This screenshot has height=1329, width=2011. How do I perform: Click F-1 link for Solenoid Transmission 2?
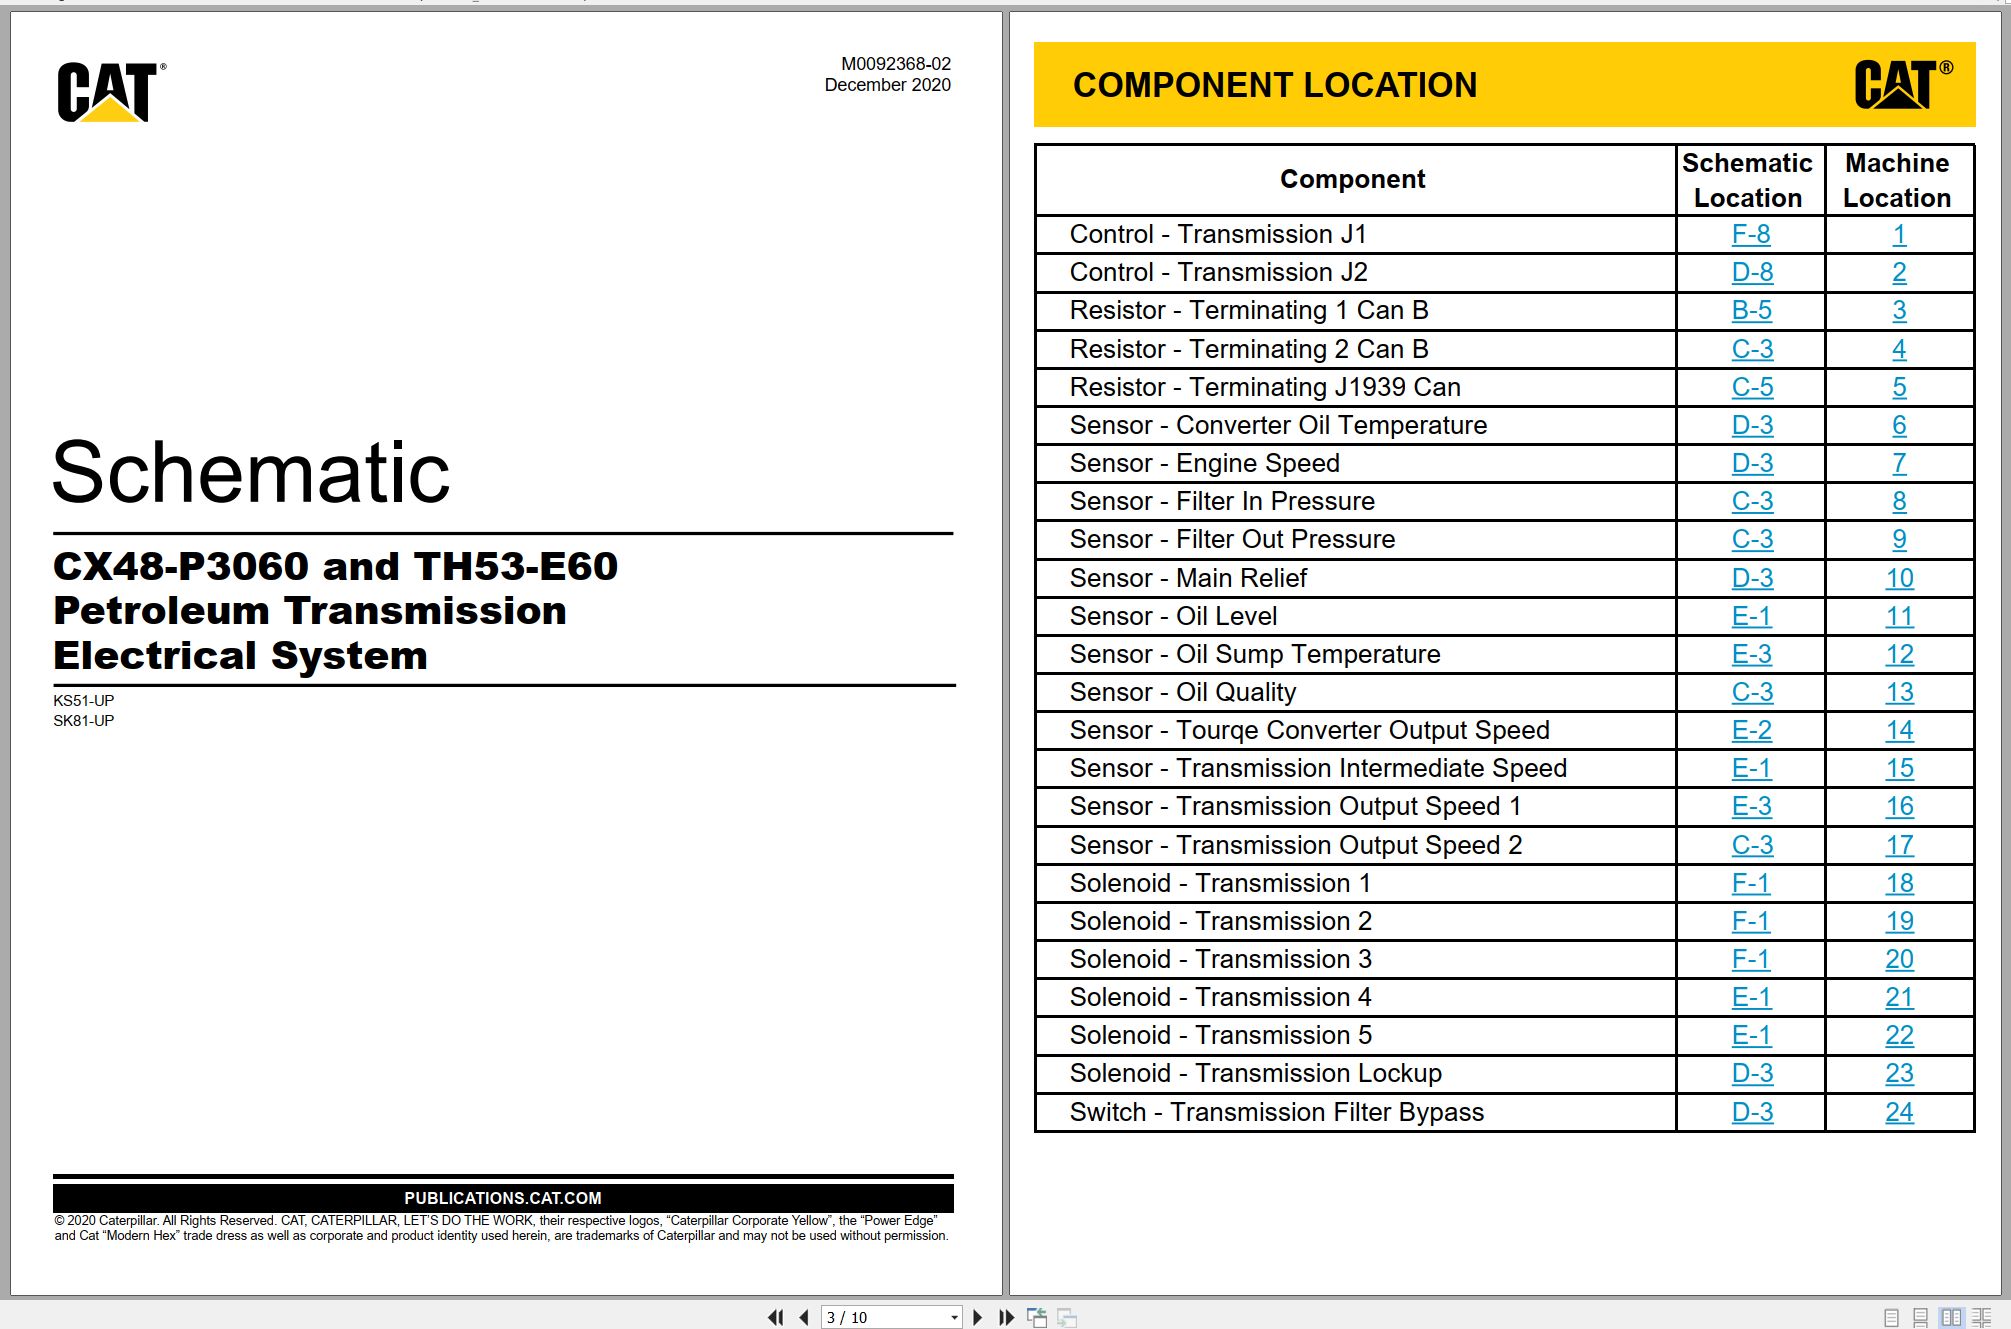1750,921
